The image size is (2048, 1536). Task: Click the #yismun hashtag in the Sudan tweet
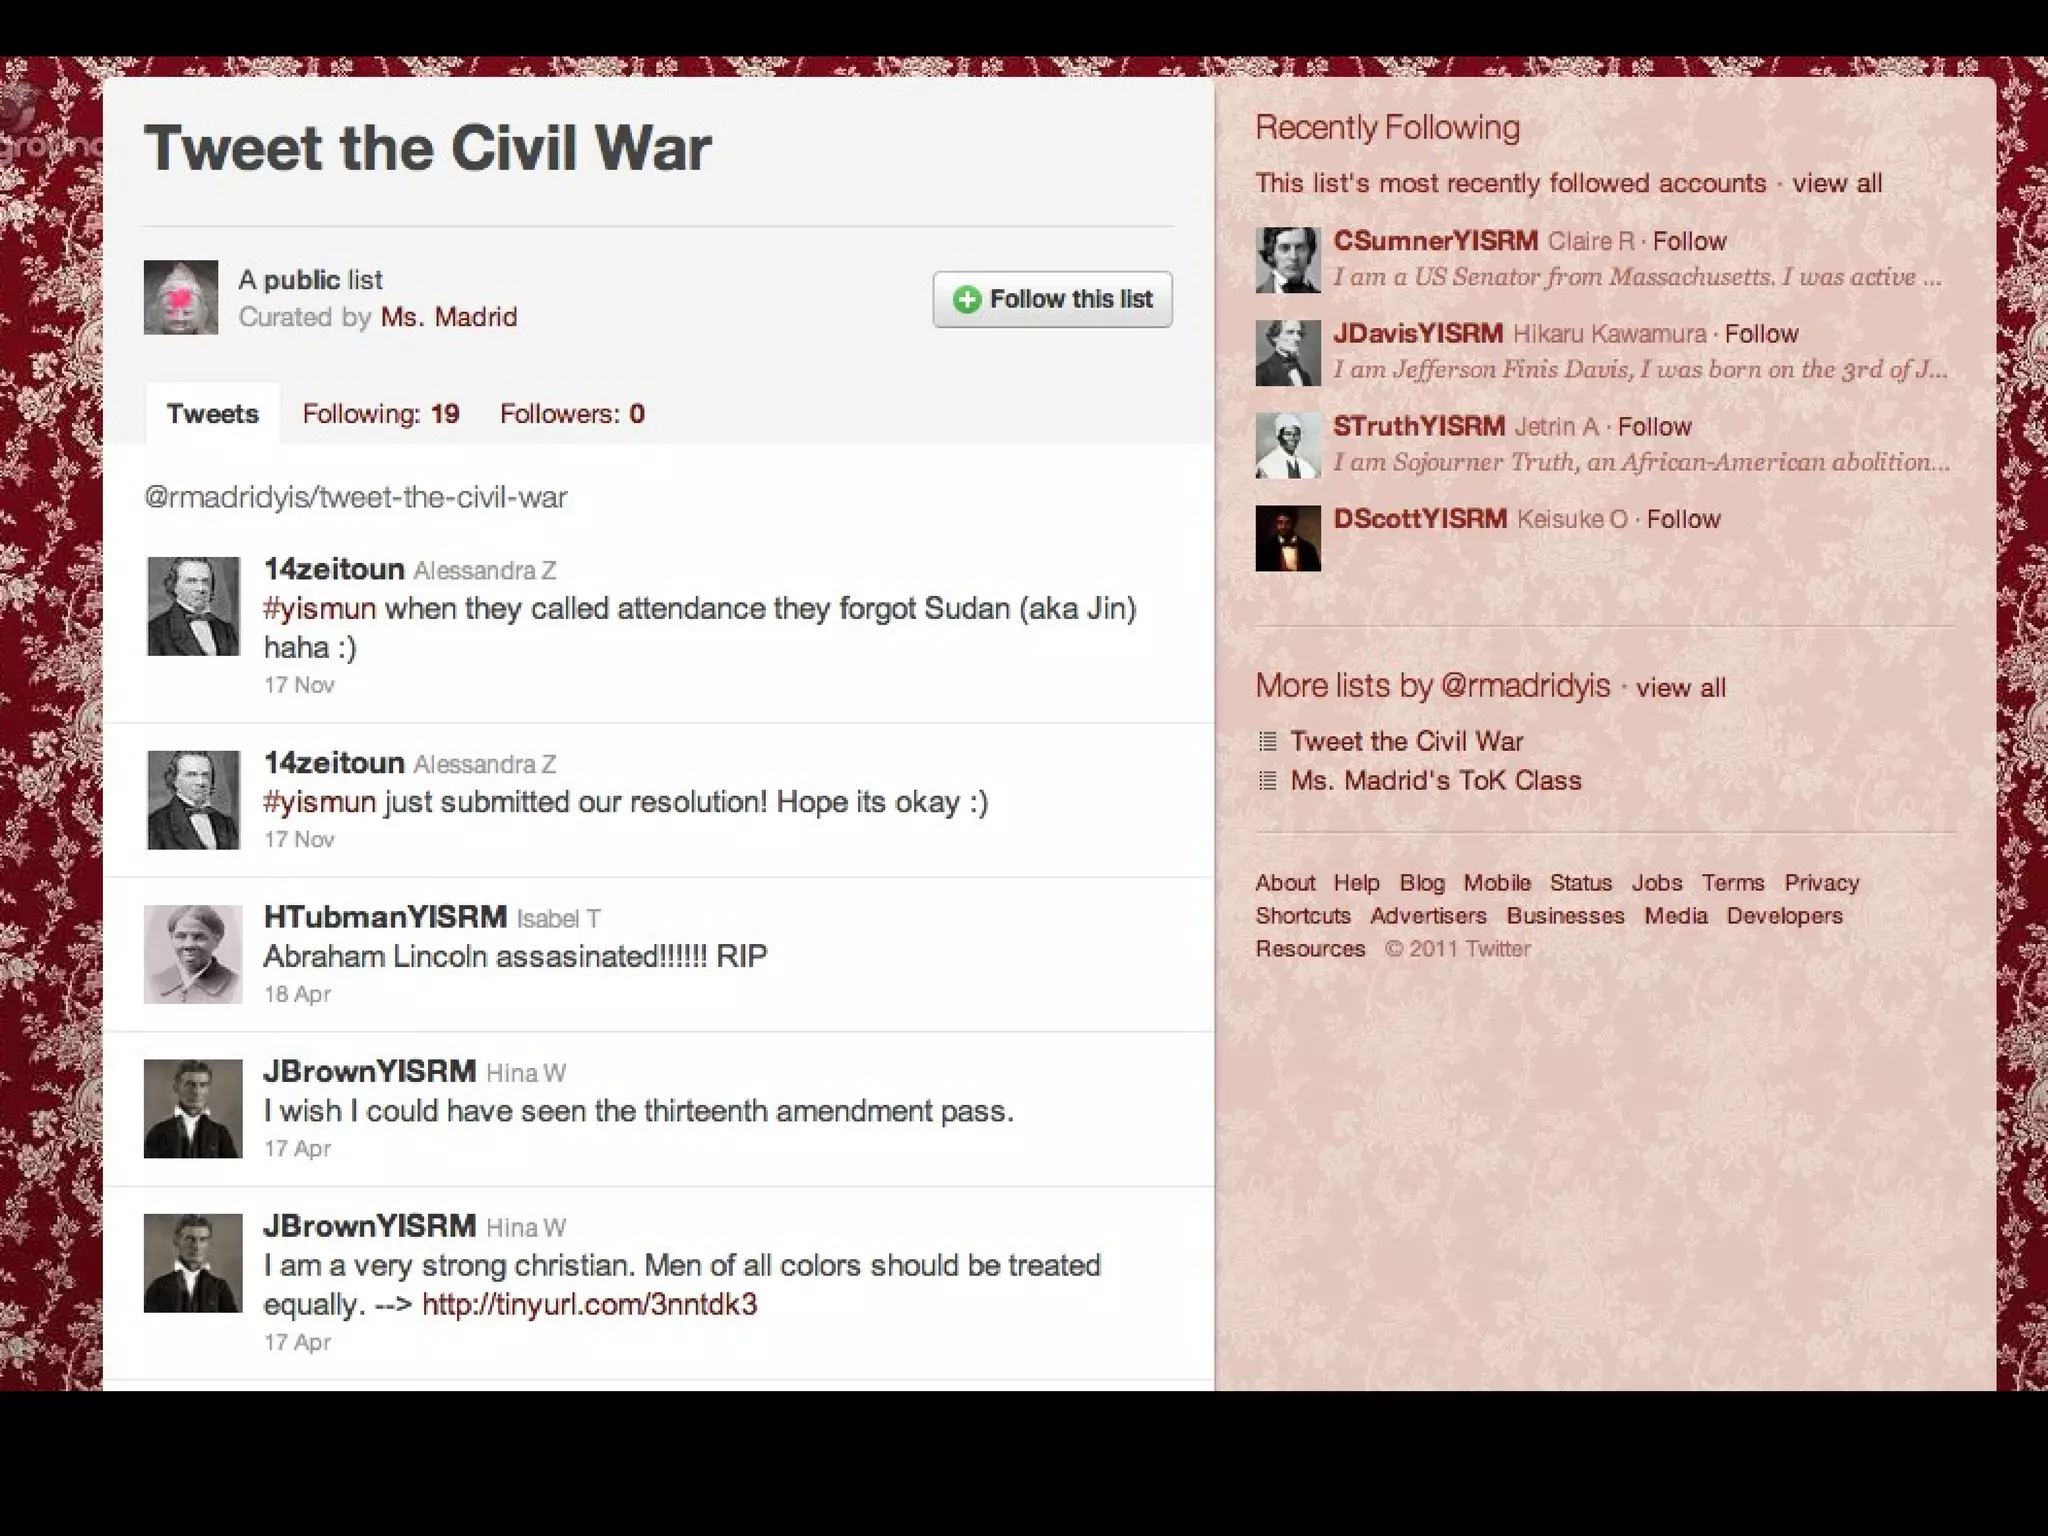coord(320,608)
